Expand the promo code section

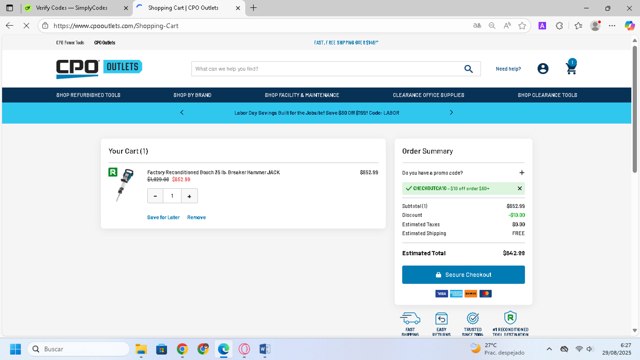pyautogui.click(x=522, y=173)
